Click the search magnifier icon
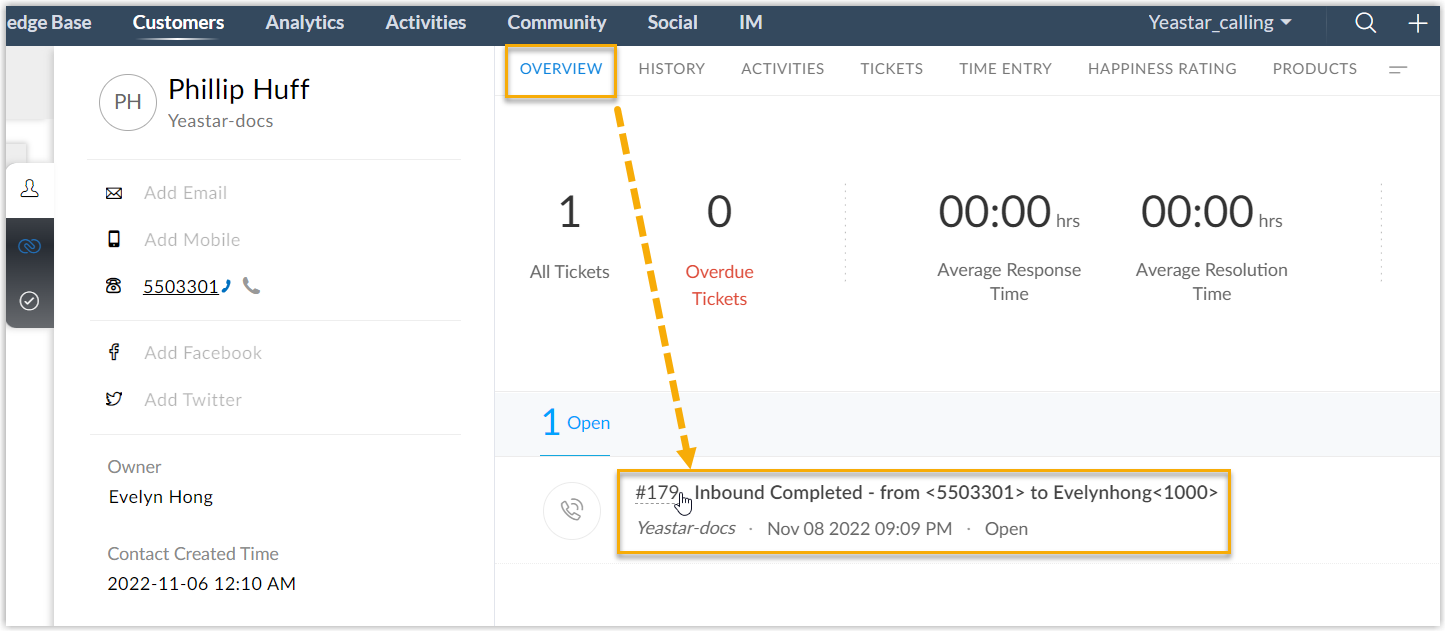 click(1365, 23)
